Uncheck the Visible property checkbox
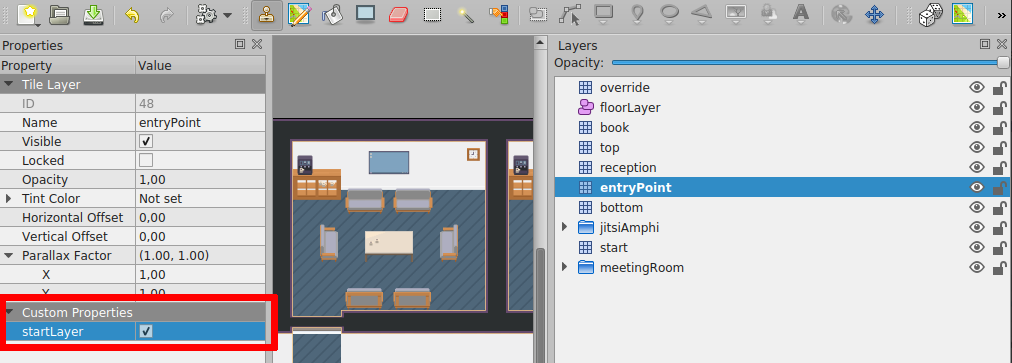Image resolution: width=1012 pixels, height=363 pixels. tap(147, 141)
